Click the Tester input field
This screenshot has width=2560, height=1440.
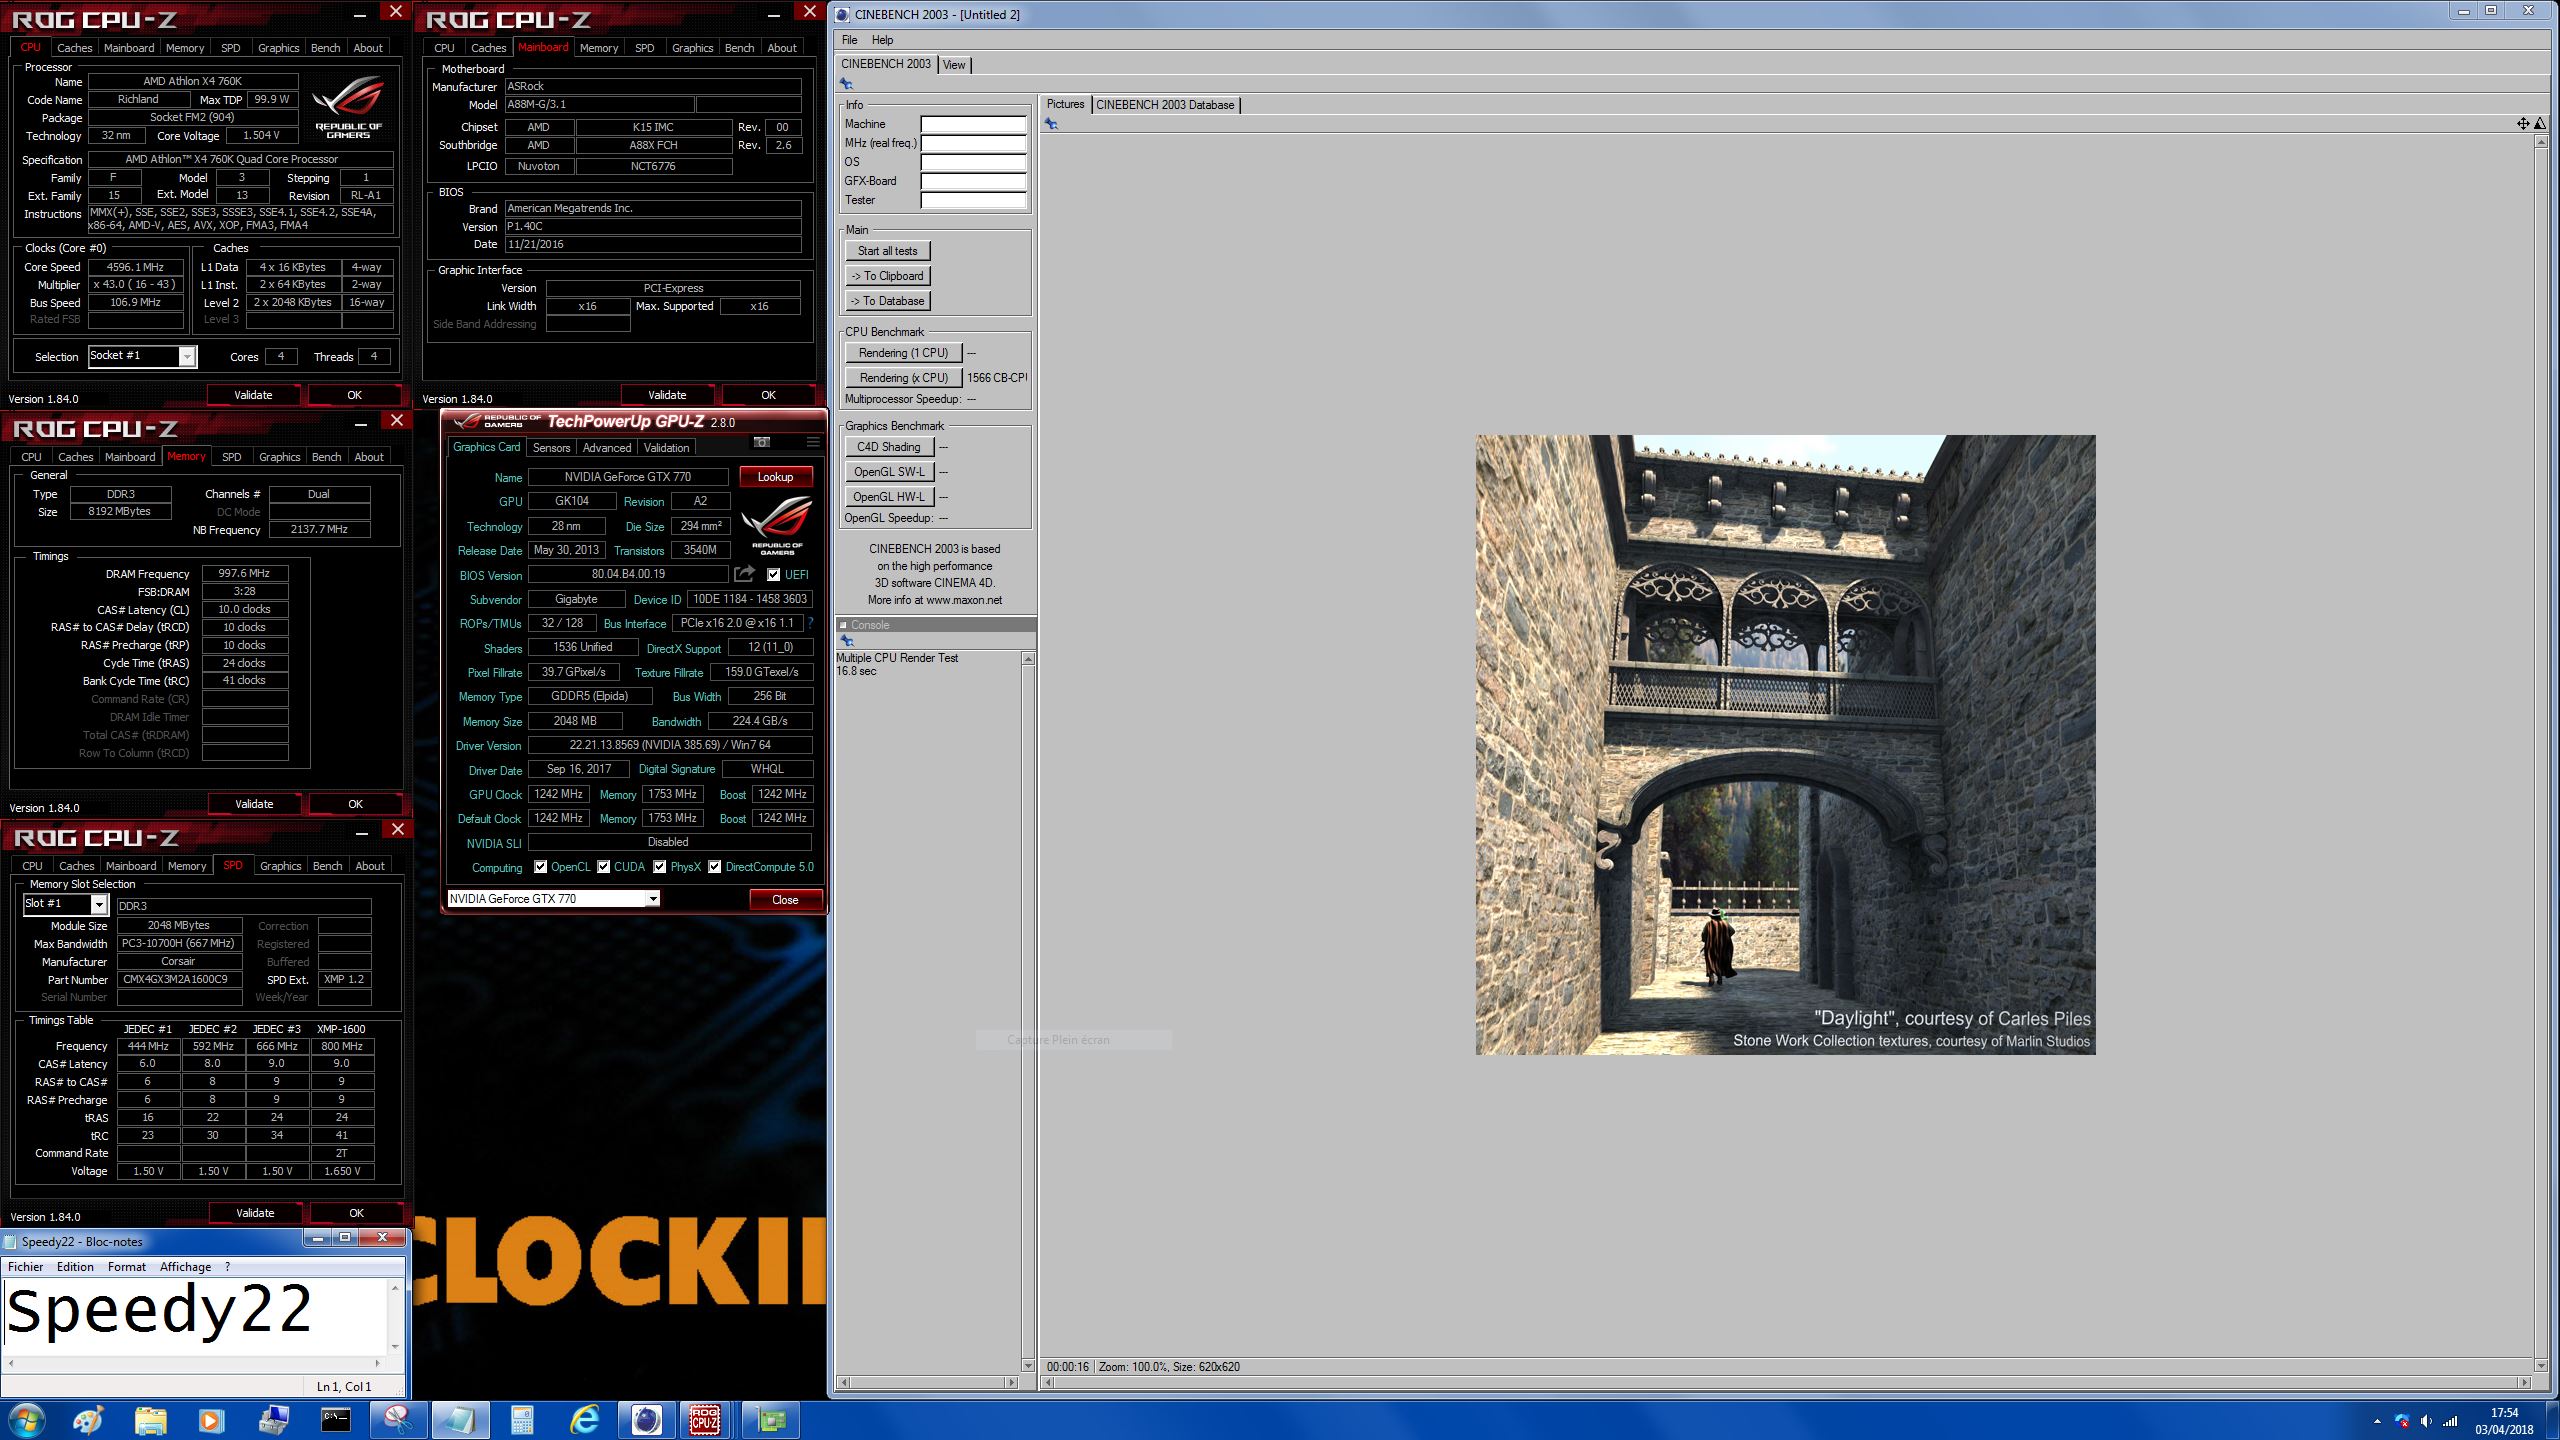coord(973,201)
